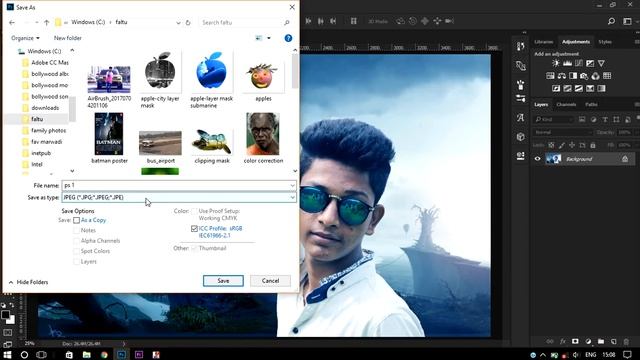This screenshot has height=360, width=640.
Task: Open the 3D panel cube icon
Action: (520, 137)
